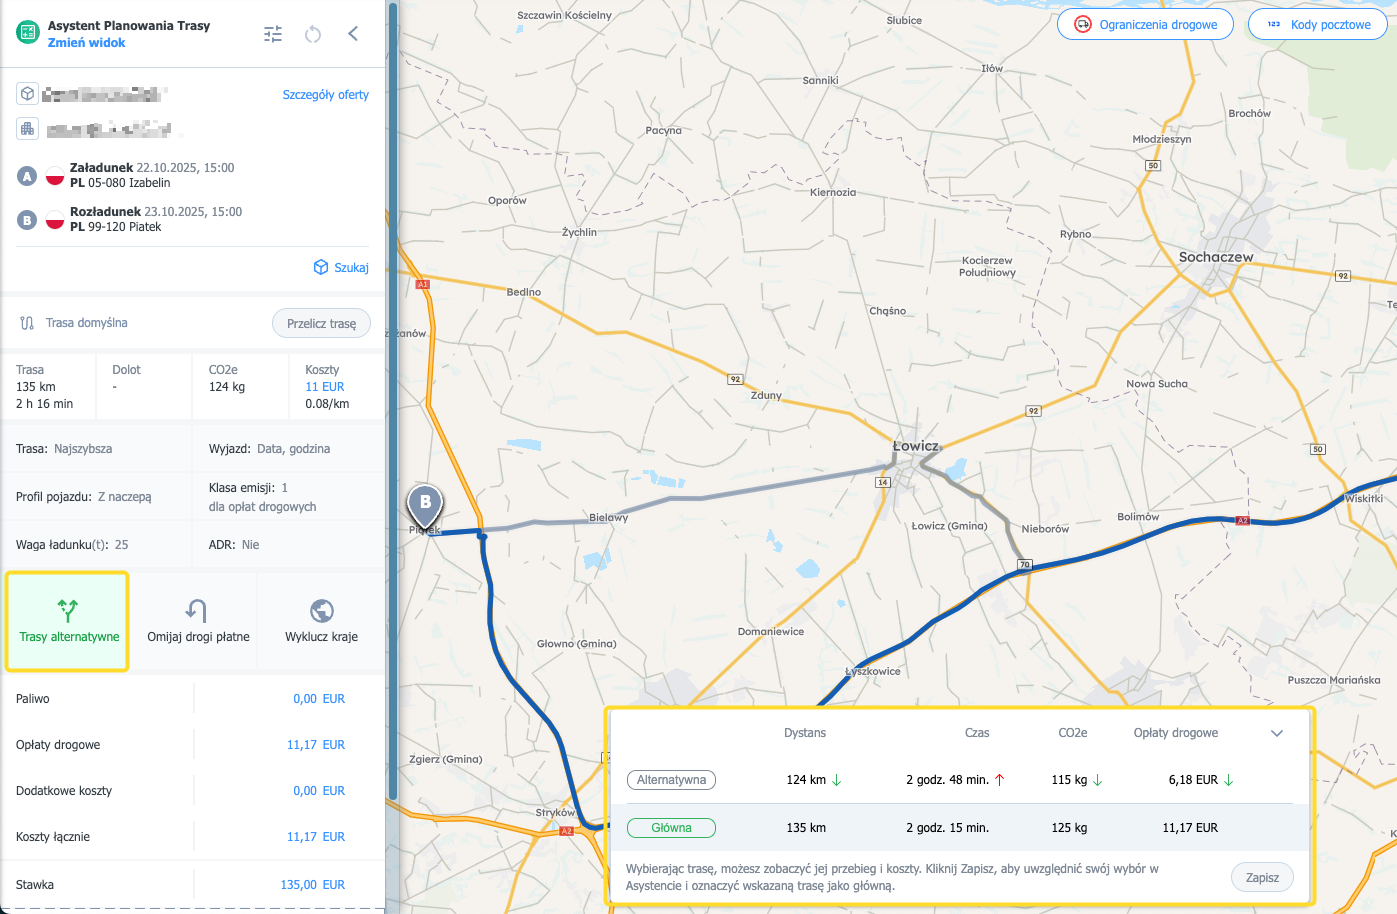Open the ADR Nie dropdown

(x=250, y=545)
